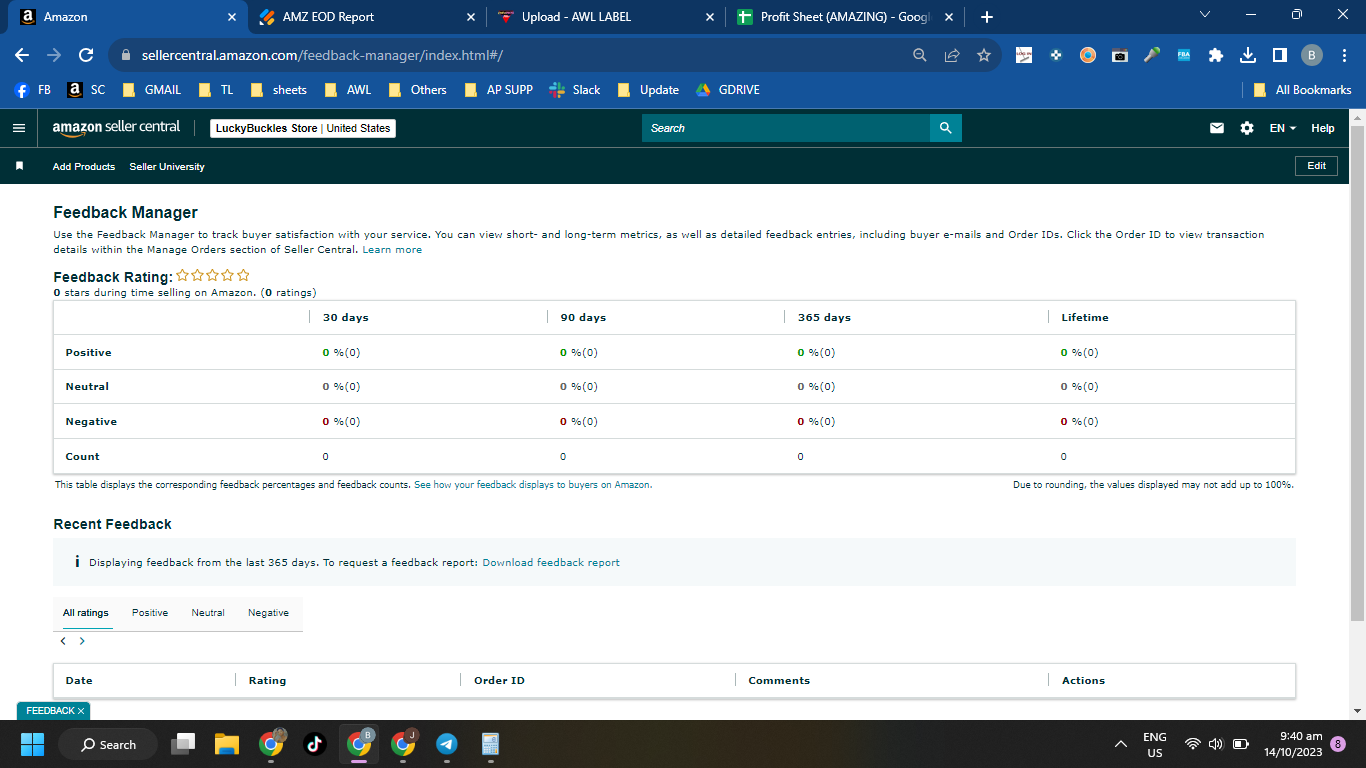The image size is (1366, 768).
Task: Go to next feedback page arrow
Action: (x=82, y=641)
